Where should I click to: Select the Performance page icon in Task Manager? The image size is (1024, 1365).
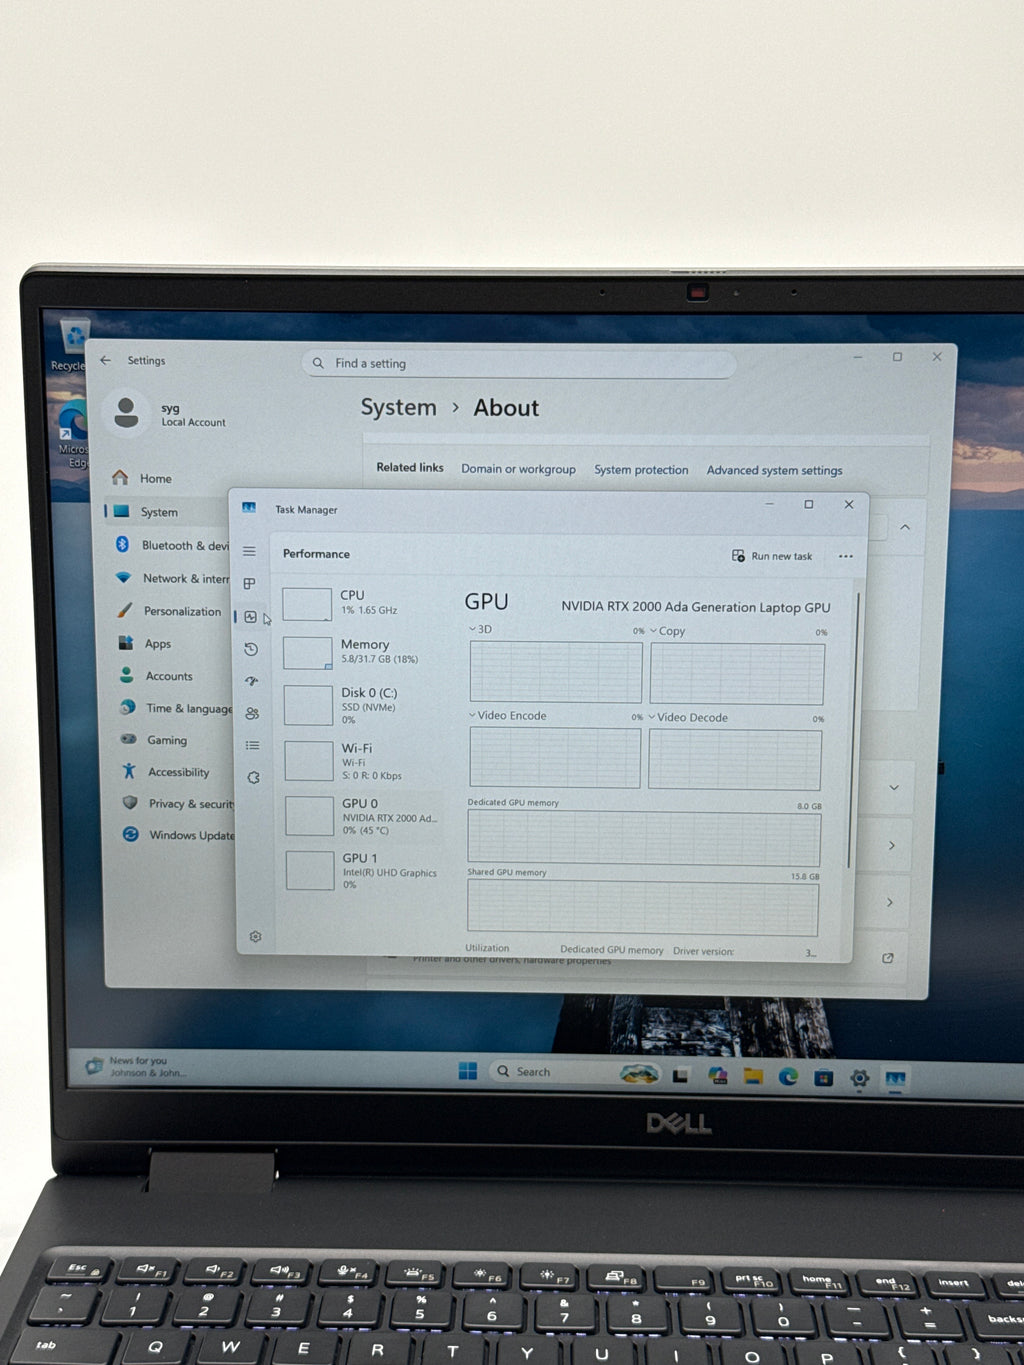point(251,617)
